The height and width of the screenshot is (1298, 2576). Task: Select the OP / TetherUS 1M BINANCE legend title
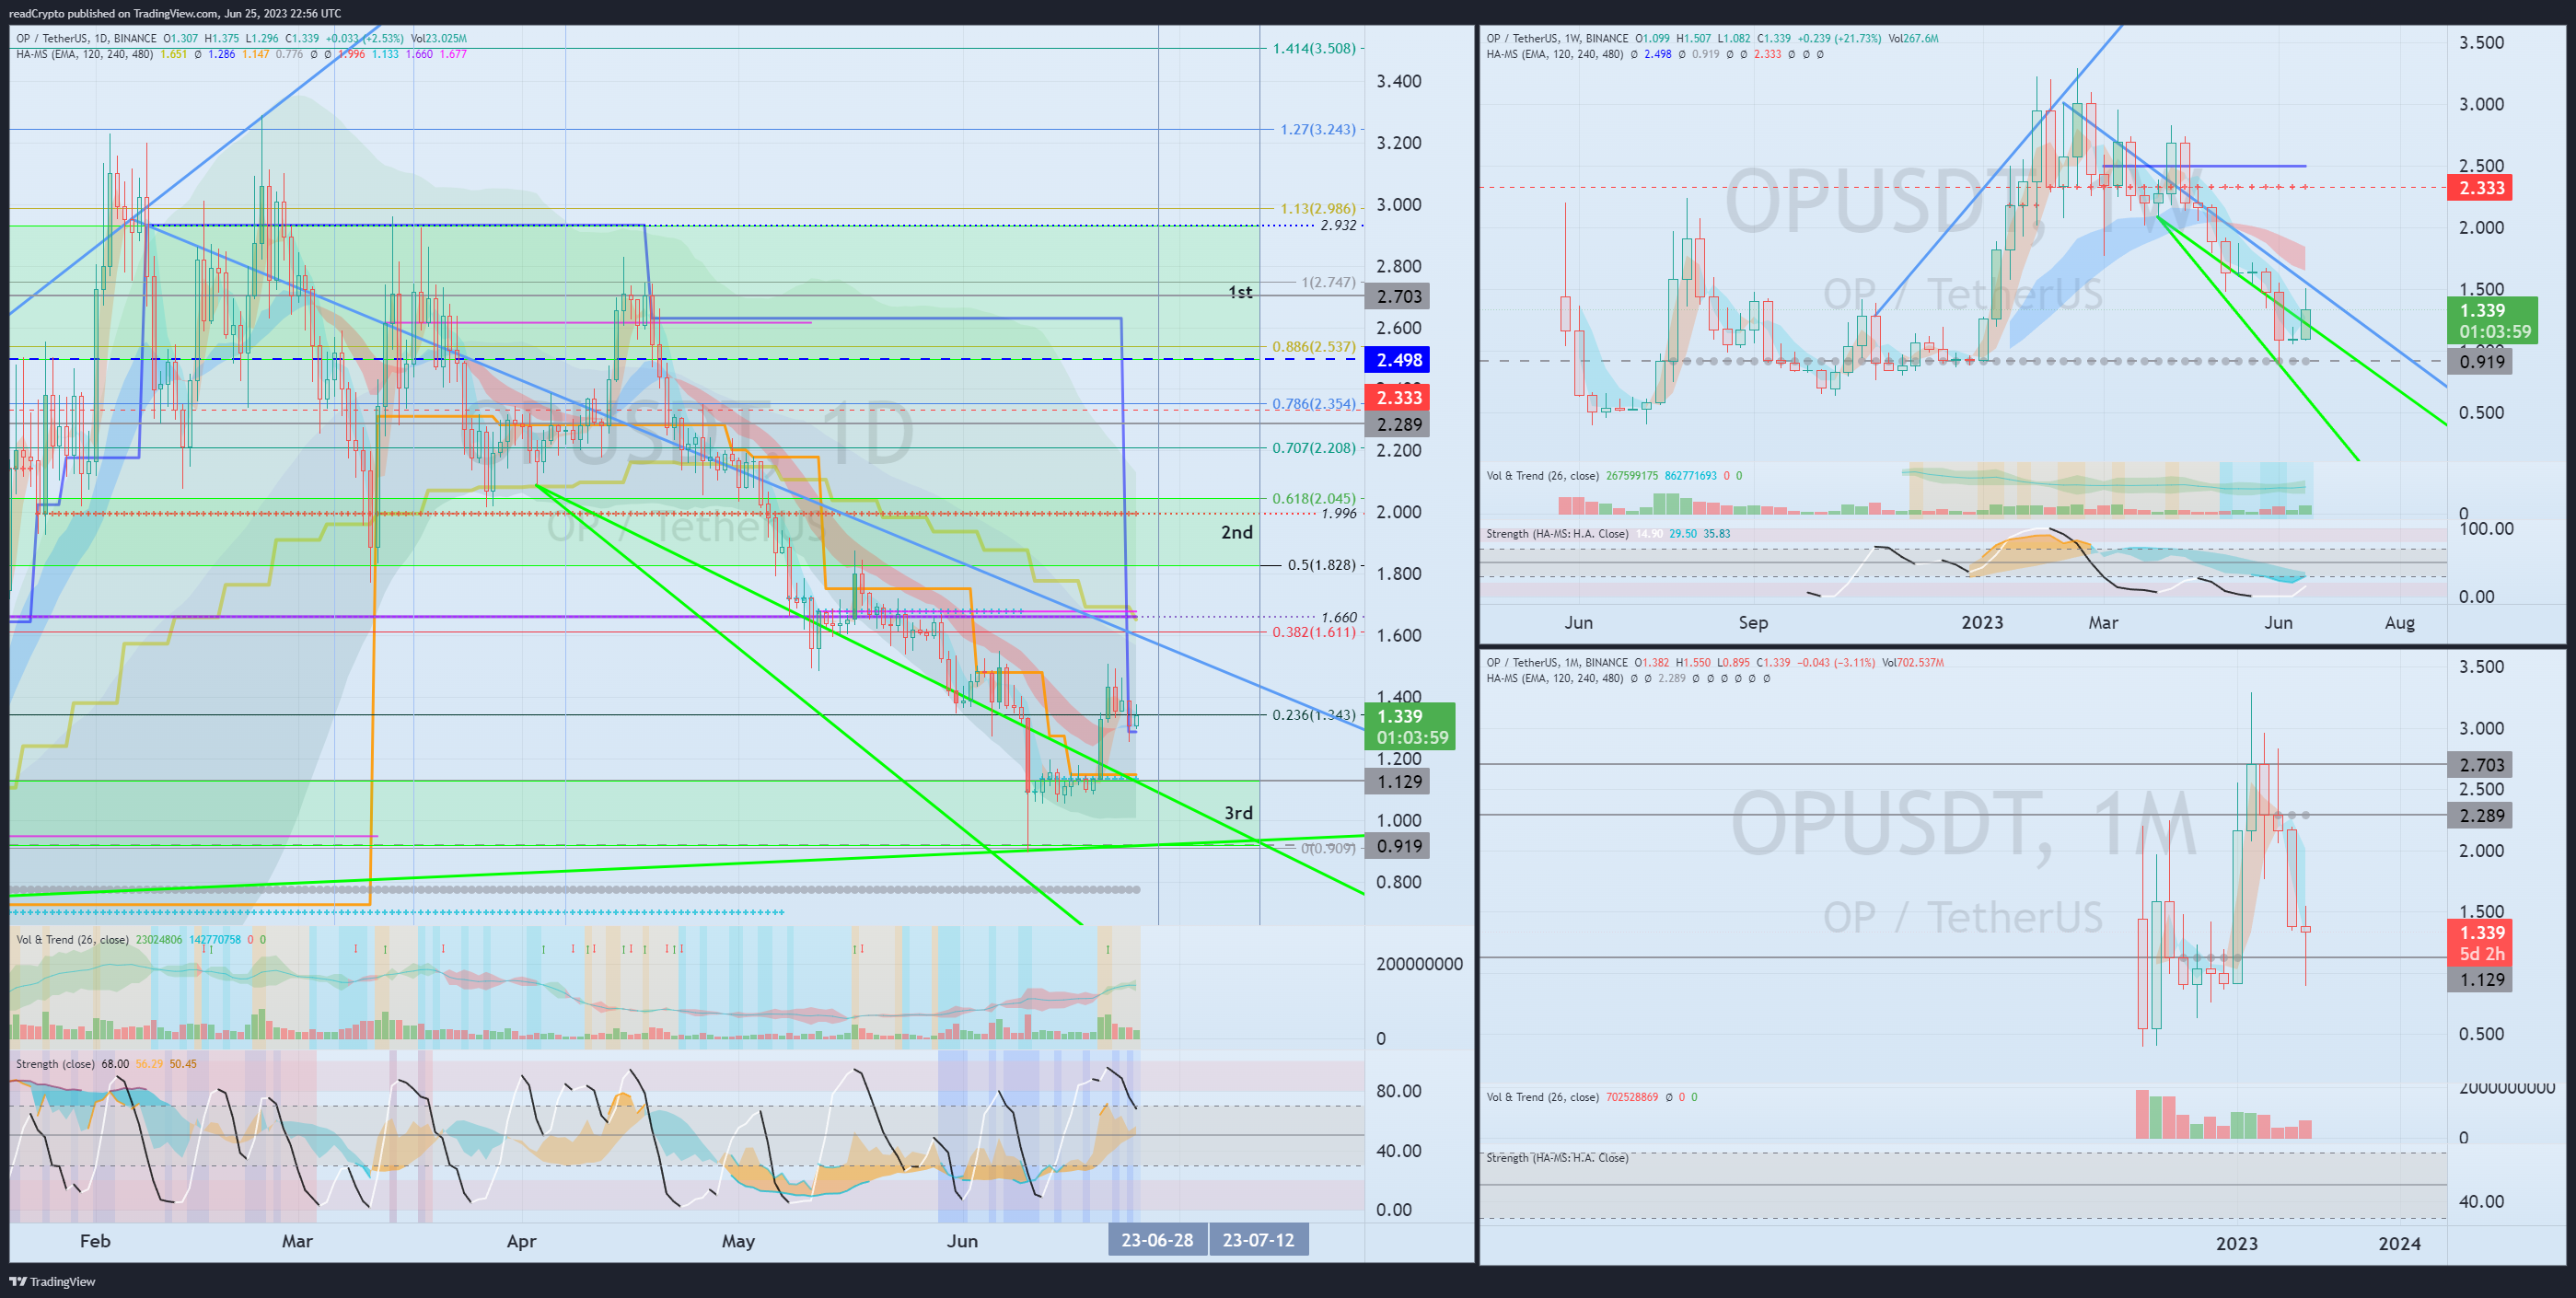click(1557, 662)
